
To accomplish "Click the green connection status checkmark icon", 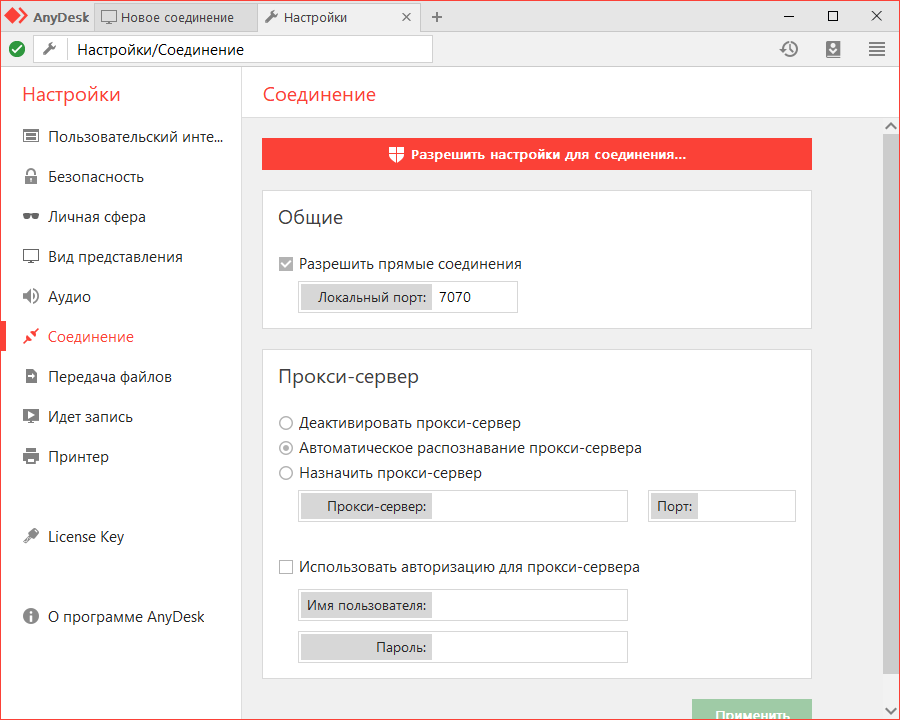I will (x=17, y=49).
